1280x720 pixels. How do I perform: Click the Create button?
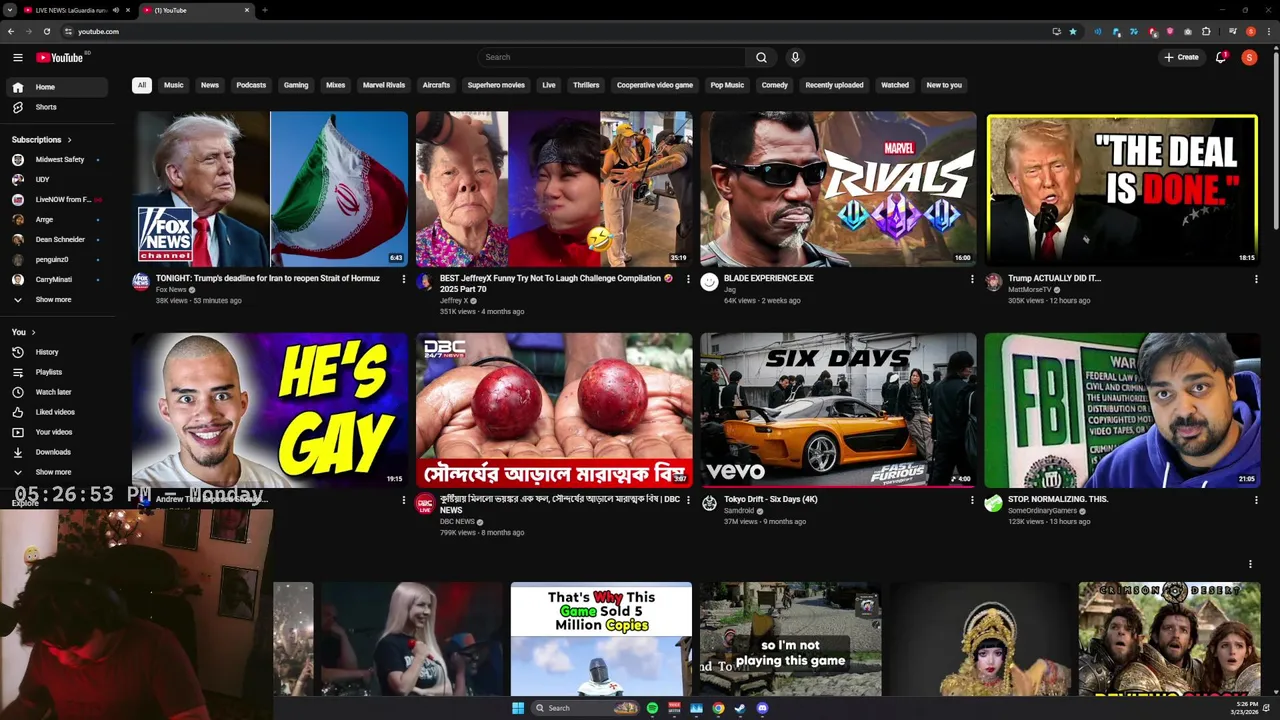[x=1181, y=57]
